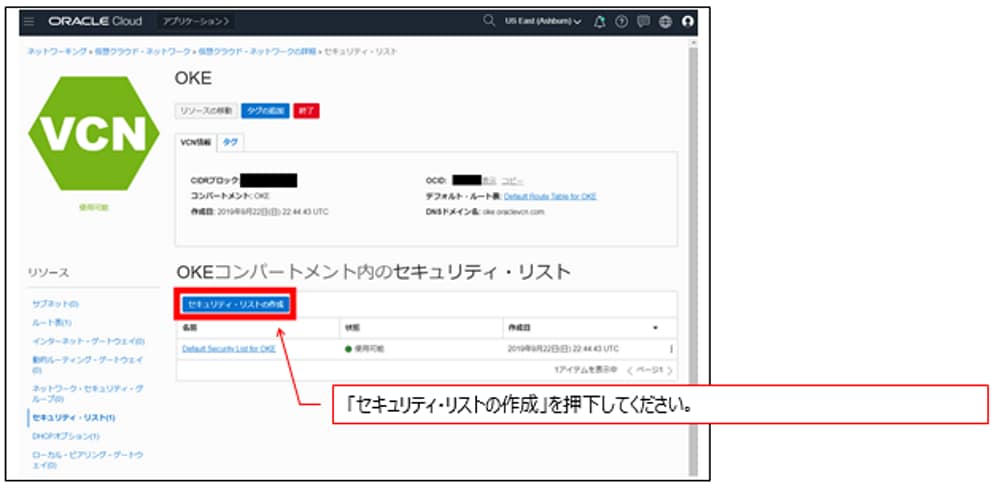The height and width of the screenshot is (491, 1000).
Task: Open the language globe icon
Action: [x=665, y=22]
